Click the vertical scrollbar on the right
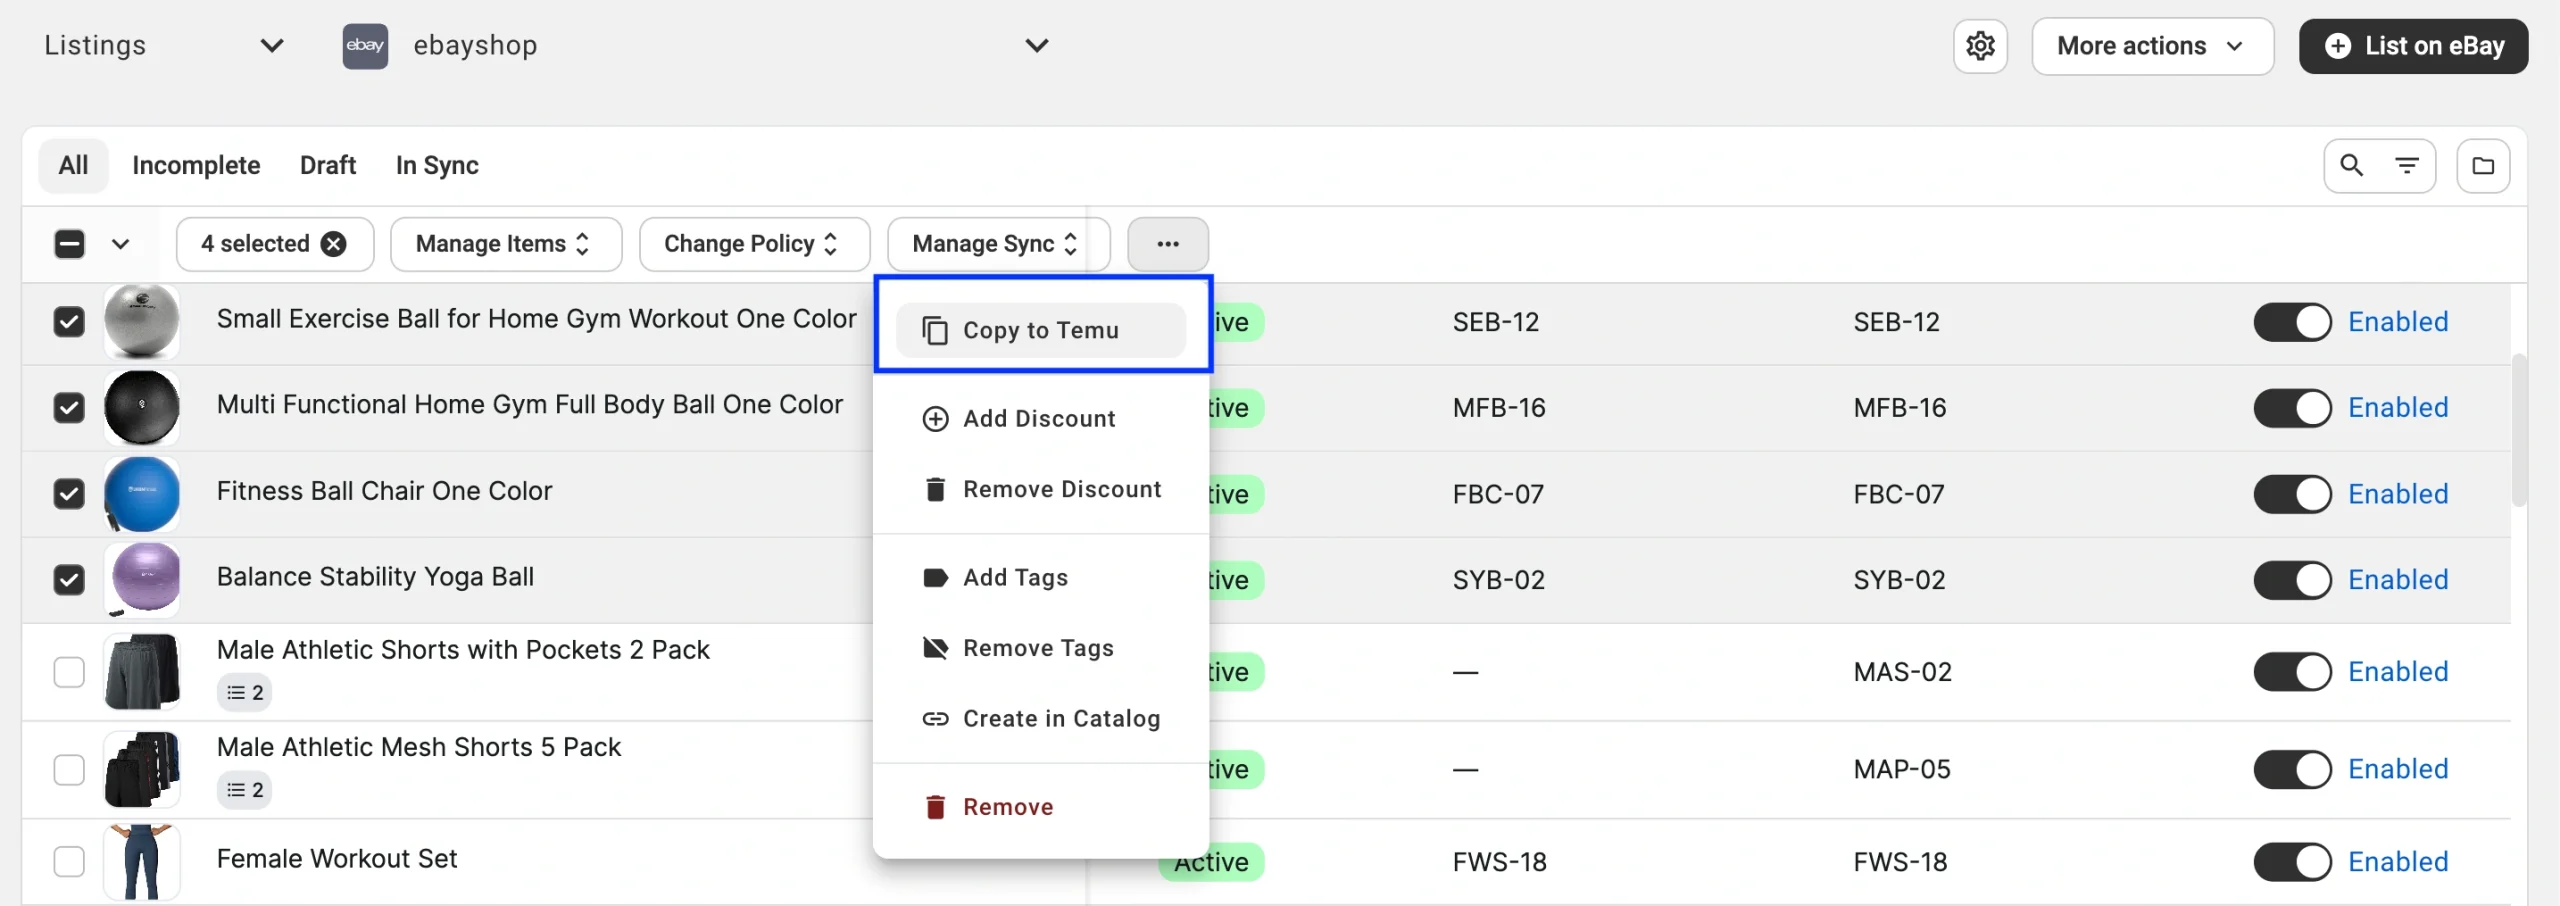Image resolution: width=2560 pixels, height=906 pixels. pos(2519,430)
